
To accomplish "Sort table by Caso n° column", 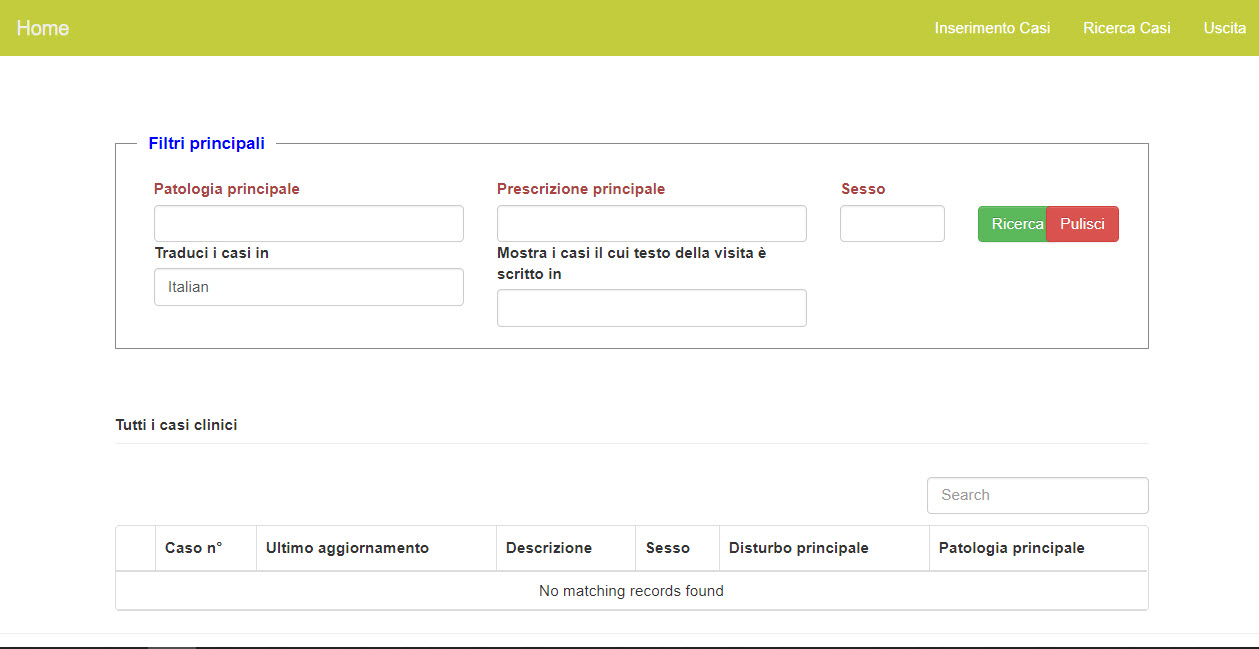I will (194, 548).
